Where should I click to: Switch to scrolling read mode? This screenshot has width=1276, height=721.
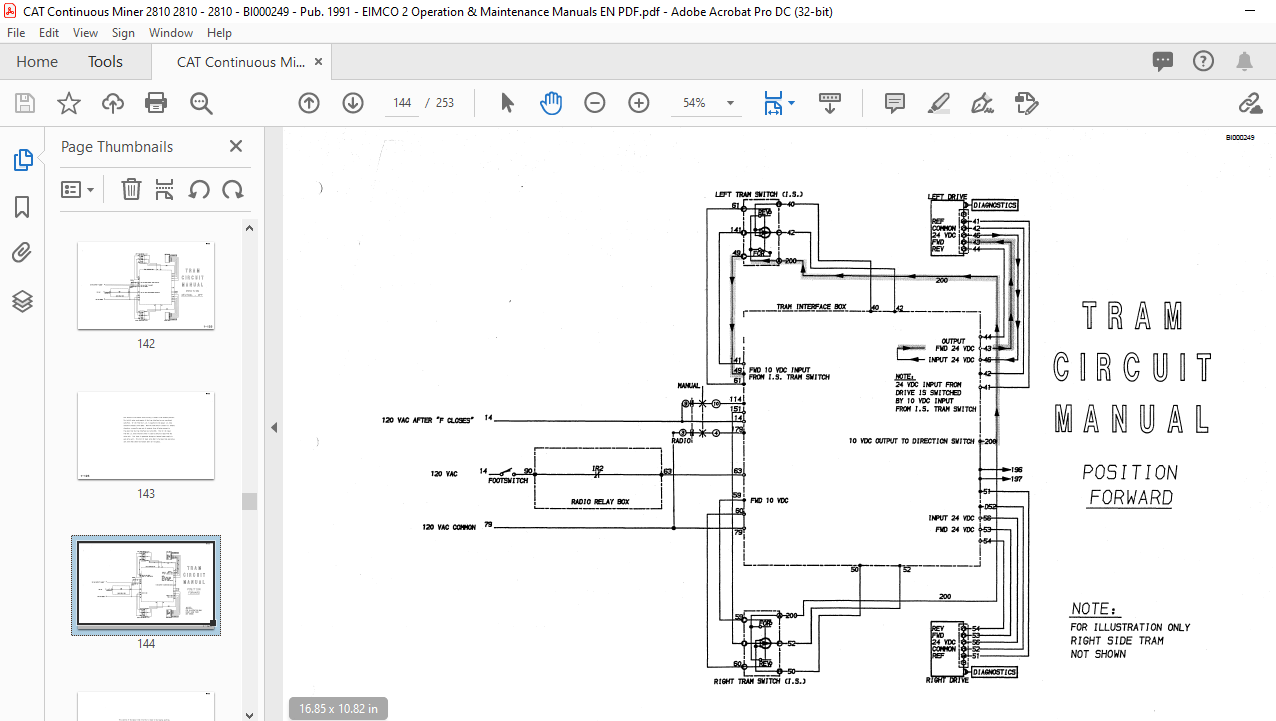click(829, 103)
